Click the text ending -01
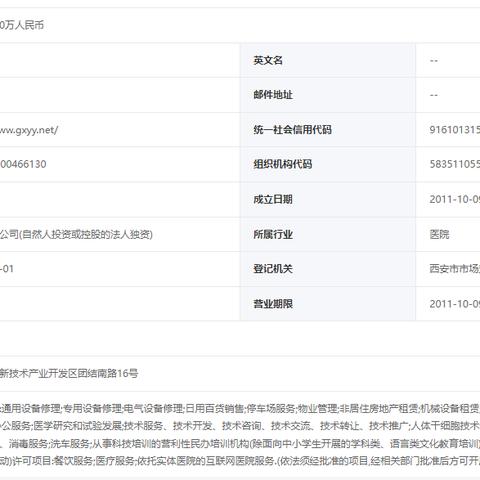Screen dimensions: 480x480 [7, 269]
